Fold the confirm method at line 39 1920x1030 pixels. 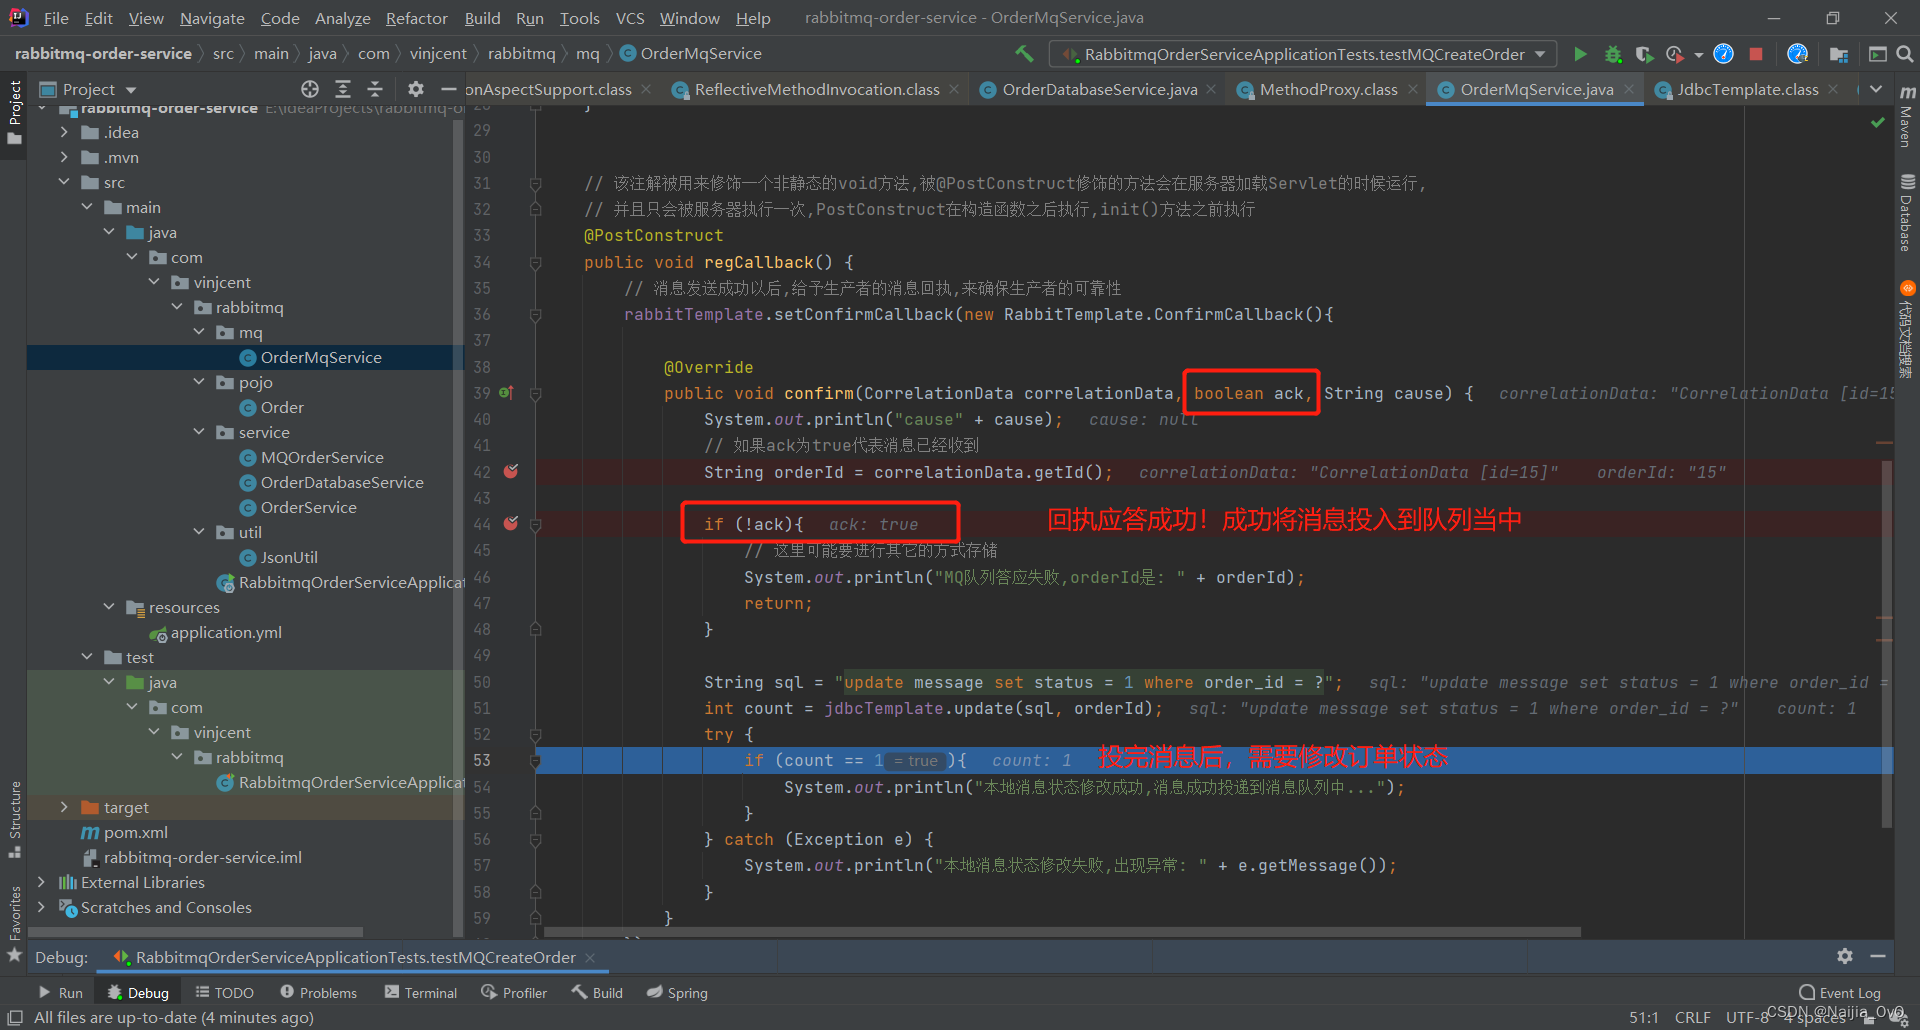tap(536, 393)
